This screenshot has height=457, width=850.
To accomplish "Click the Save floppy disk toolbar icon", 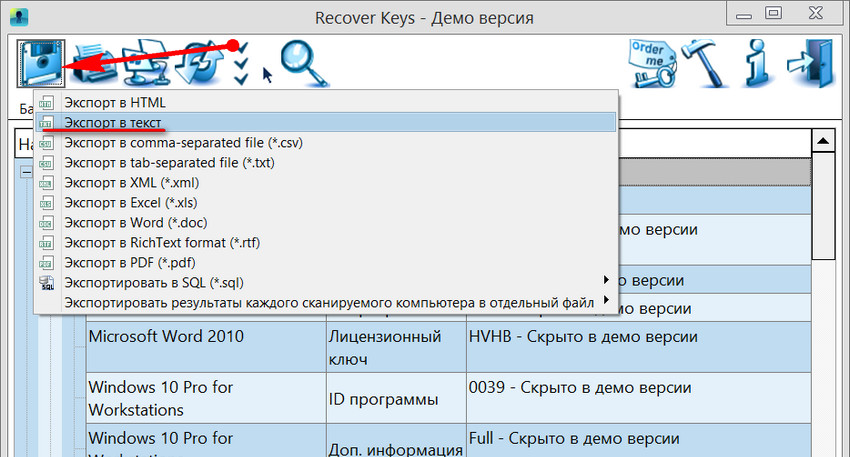I will click(40, 64).
